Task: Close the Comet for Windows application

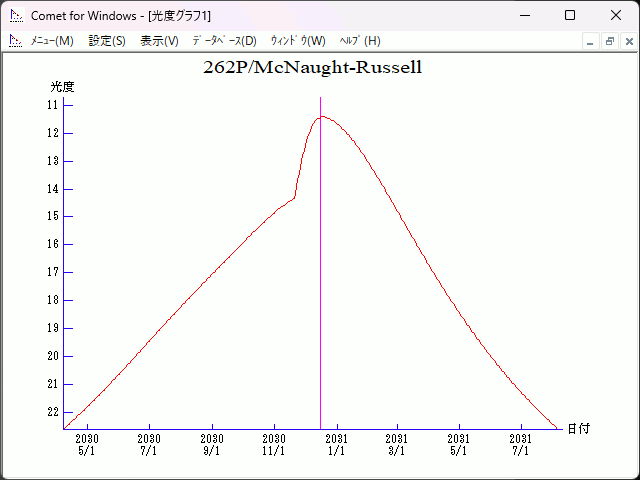Action: coord(616,15)
